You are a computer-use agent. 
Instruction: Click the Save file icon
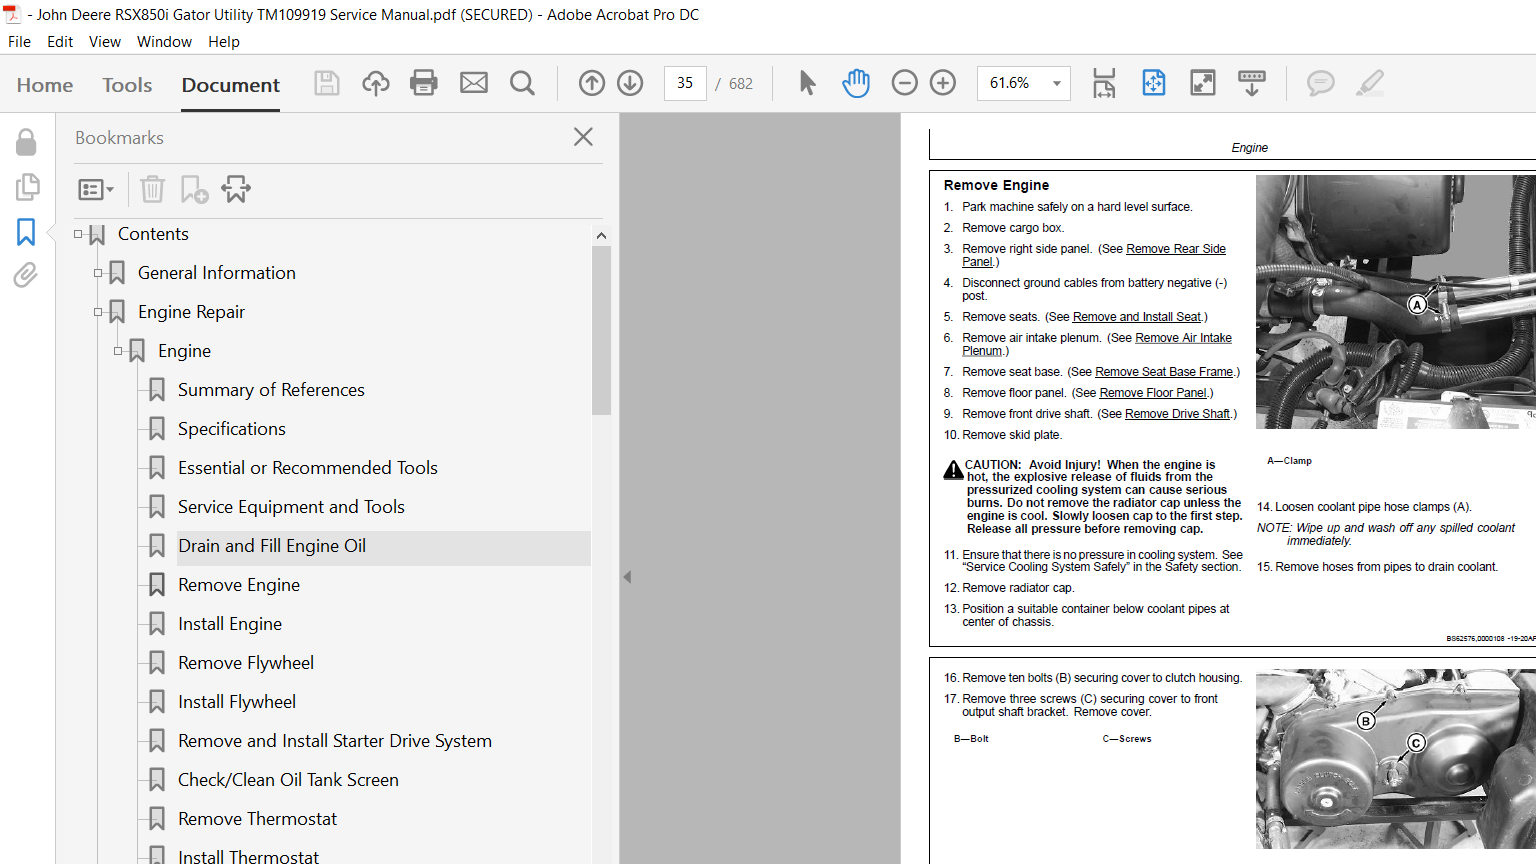[x=327, y=83]
